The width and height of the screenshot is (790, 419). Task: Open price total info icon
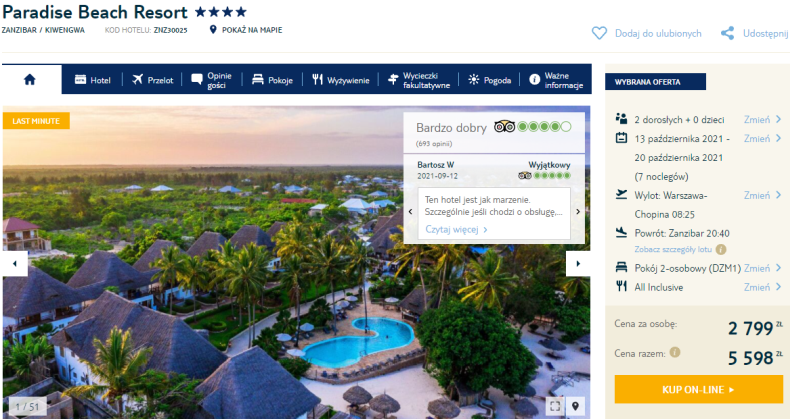[x=675, y=353]
